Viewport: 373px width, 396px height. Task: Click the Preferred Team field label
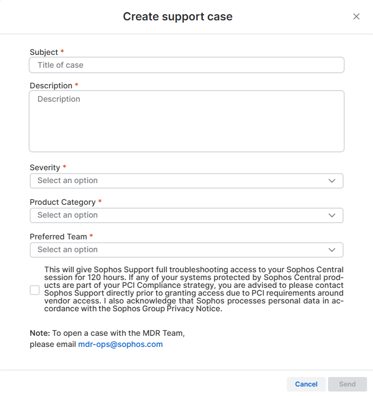click(x=58, y=237)
